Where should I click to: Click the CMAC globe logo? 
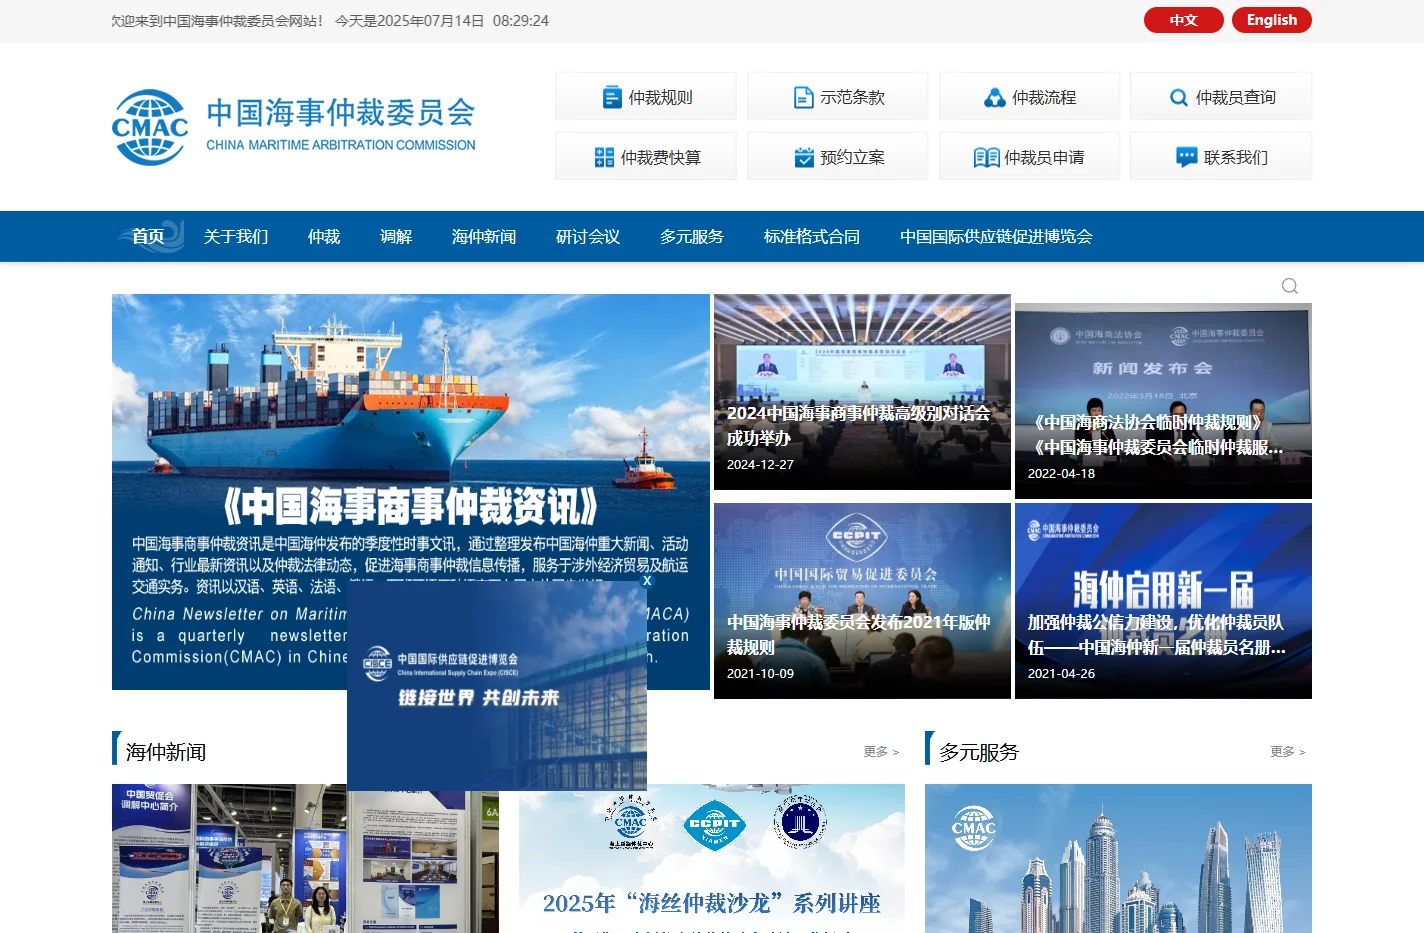pos(150,127)
